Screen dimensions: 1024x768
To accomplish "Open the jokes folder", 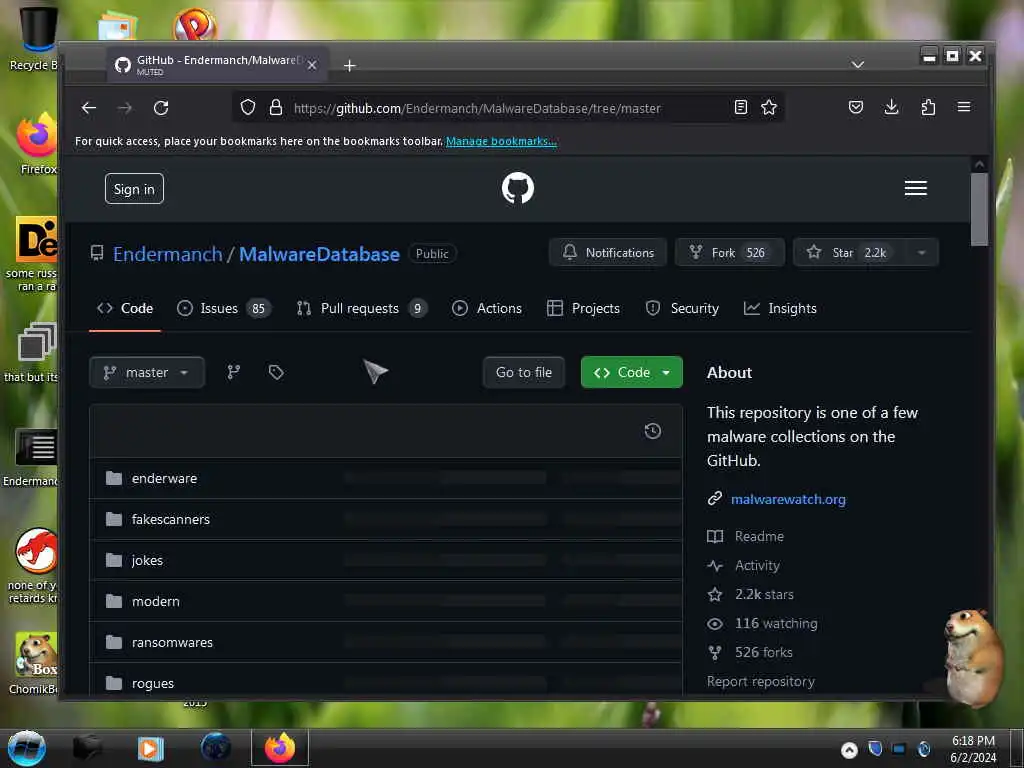I will (147, 560).
